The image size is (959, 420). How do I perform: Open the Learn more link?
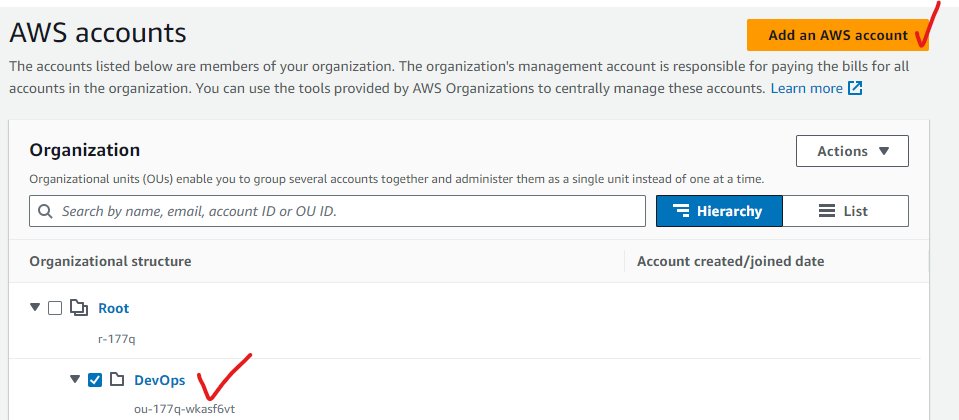pyautogui.click(x=806, y=88)
